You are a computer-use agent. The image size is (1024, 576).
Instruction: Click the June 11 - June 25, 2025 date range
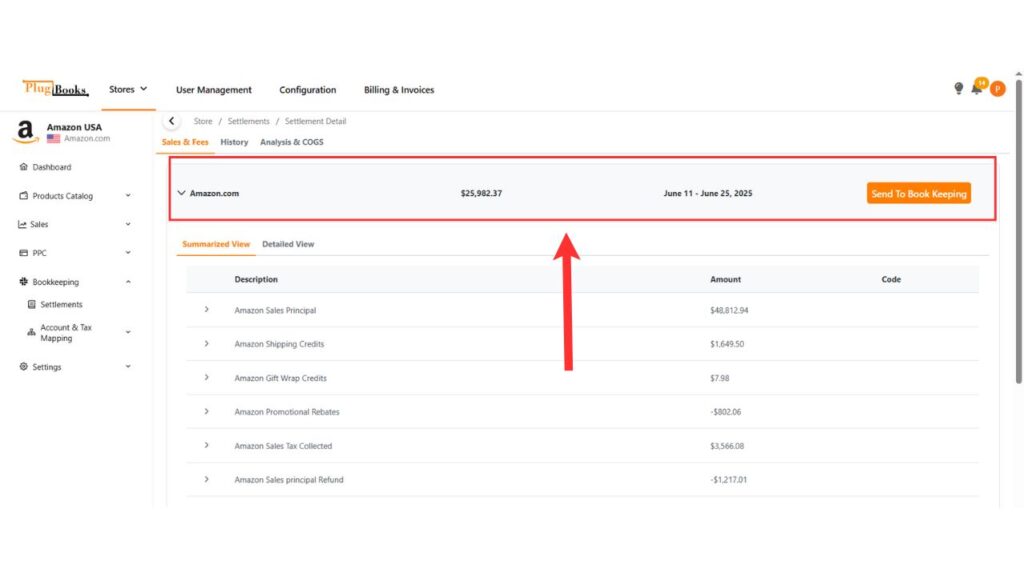click(707, 193)
